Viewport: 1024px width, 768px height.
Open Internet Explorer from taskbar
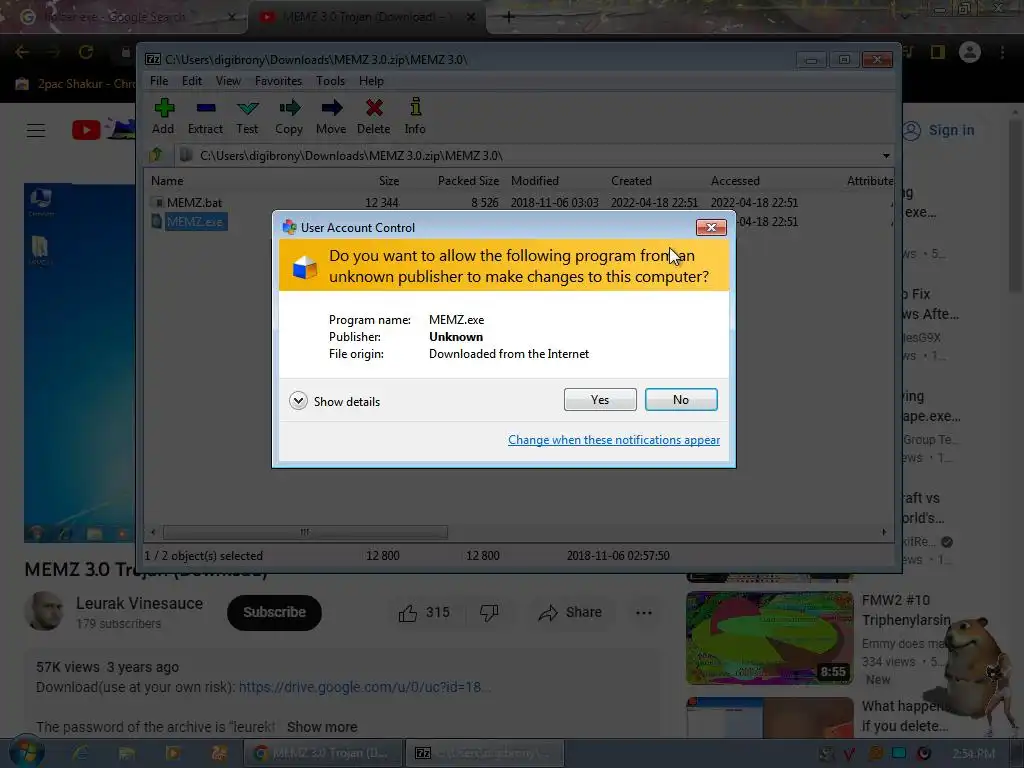(80, 753)
